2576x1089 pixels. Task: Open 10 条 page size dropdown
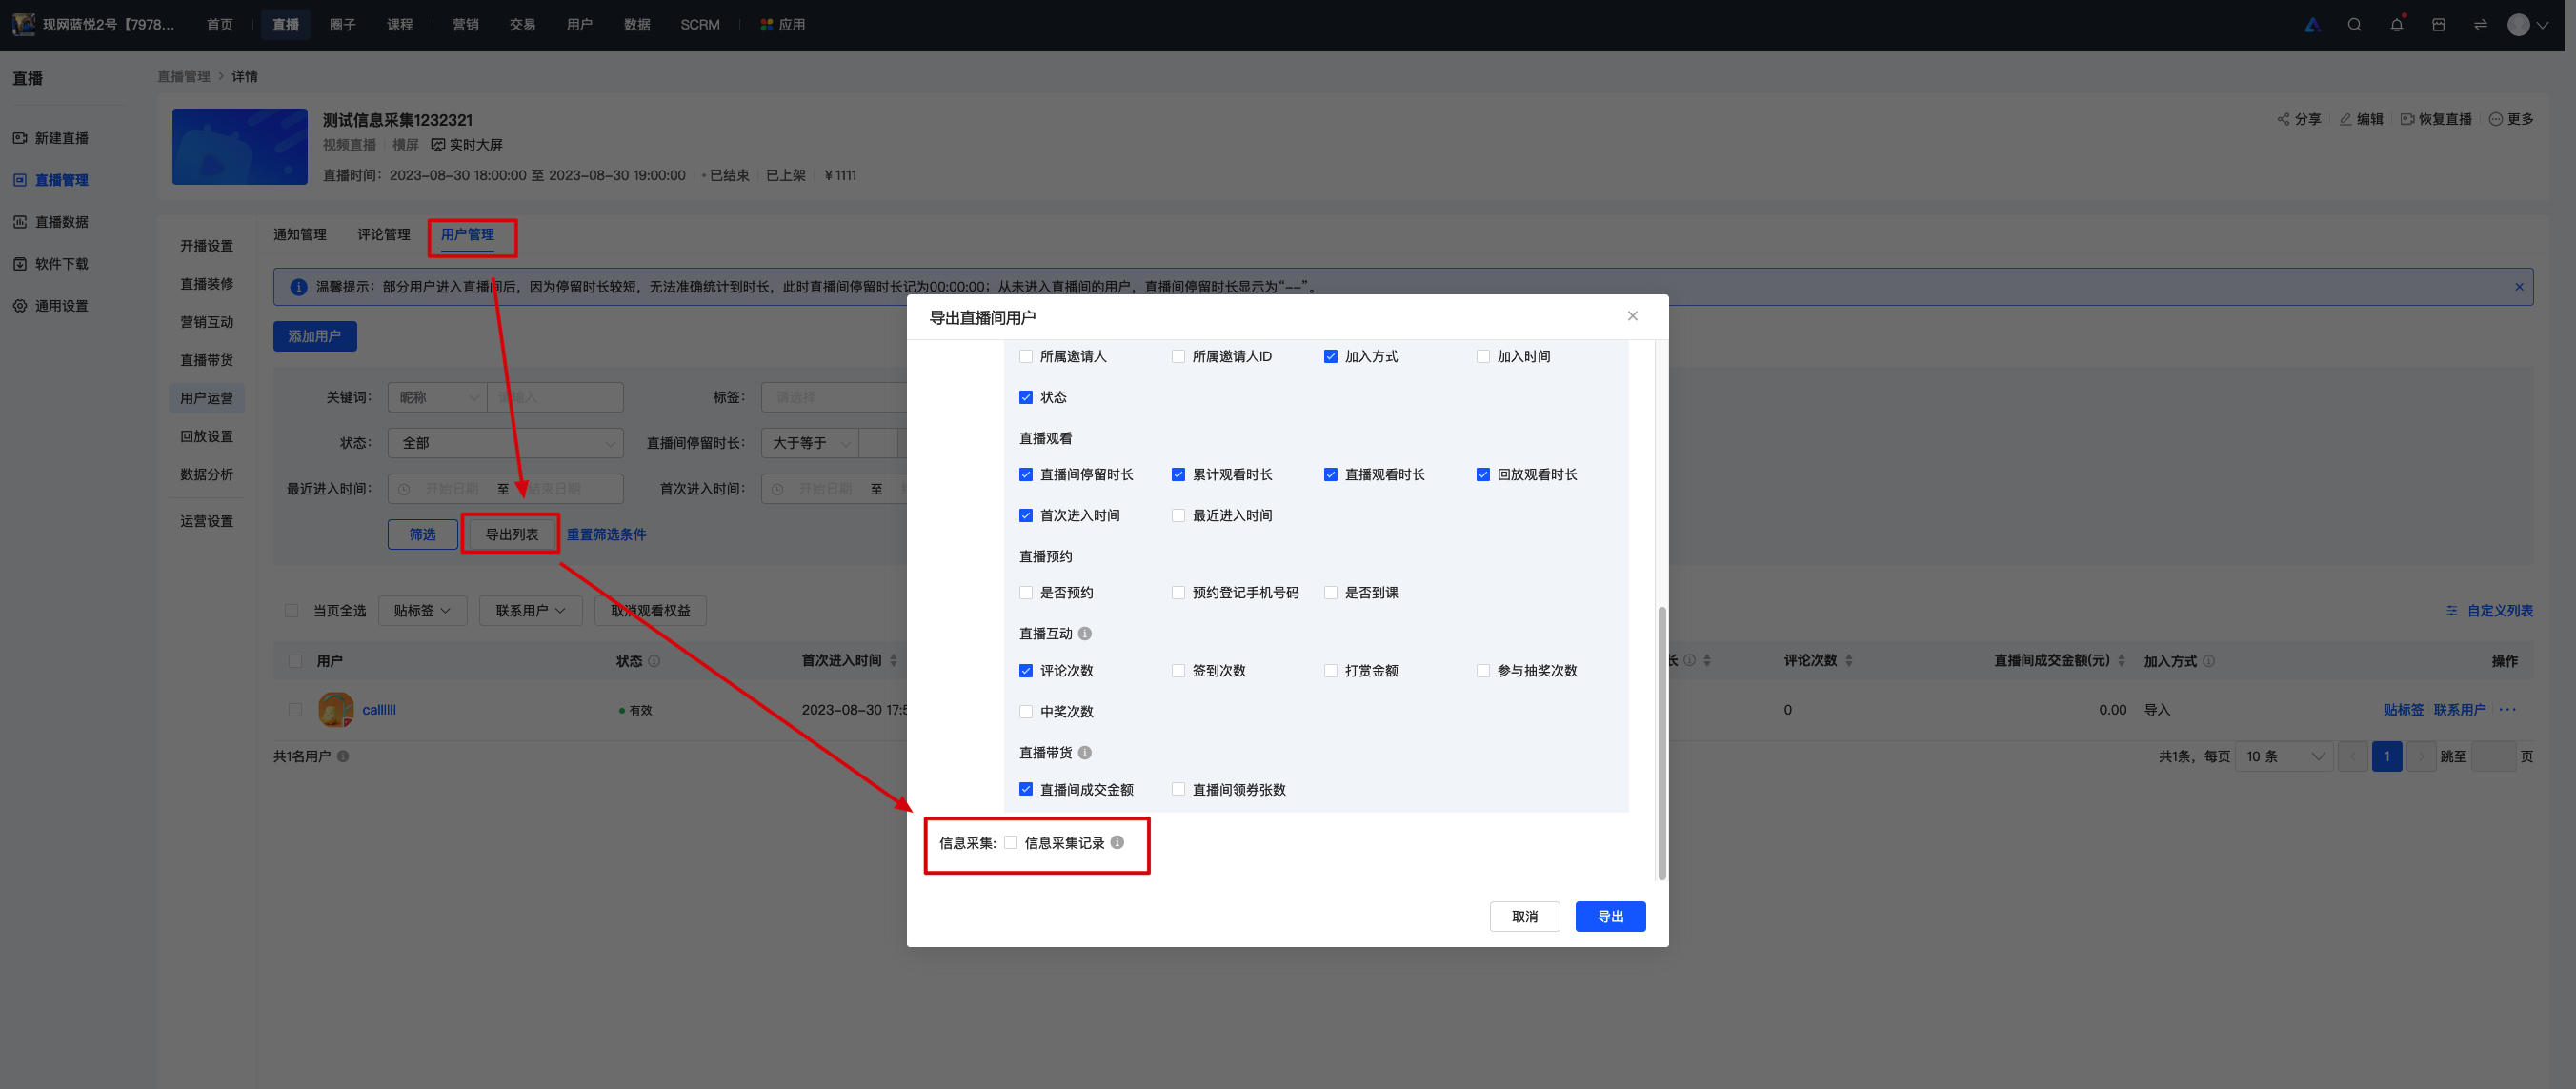[x=2284, y=756]
